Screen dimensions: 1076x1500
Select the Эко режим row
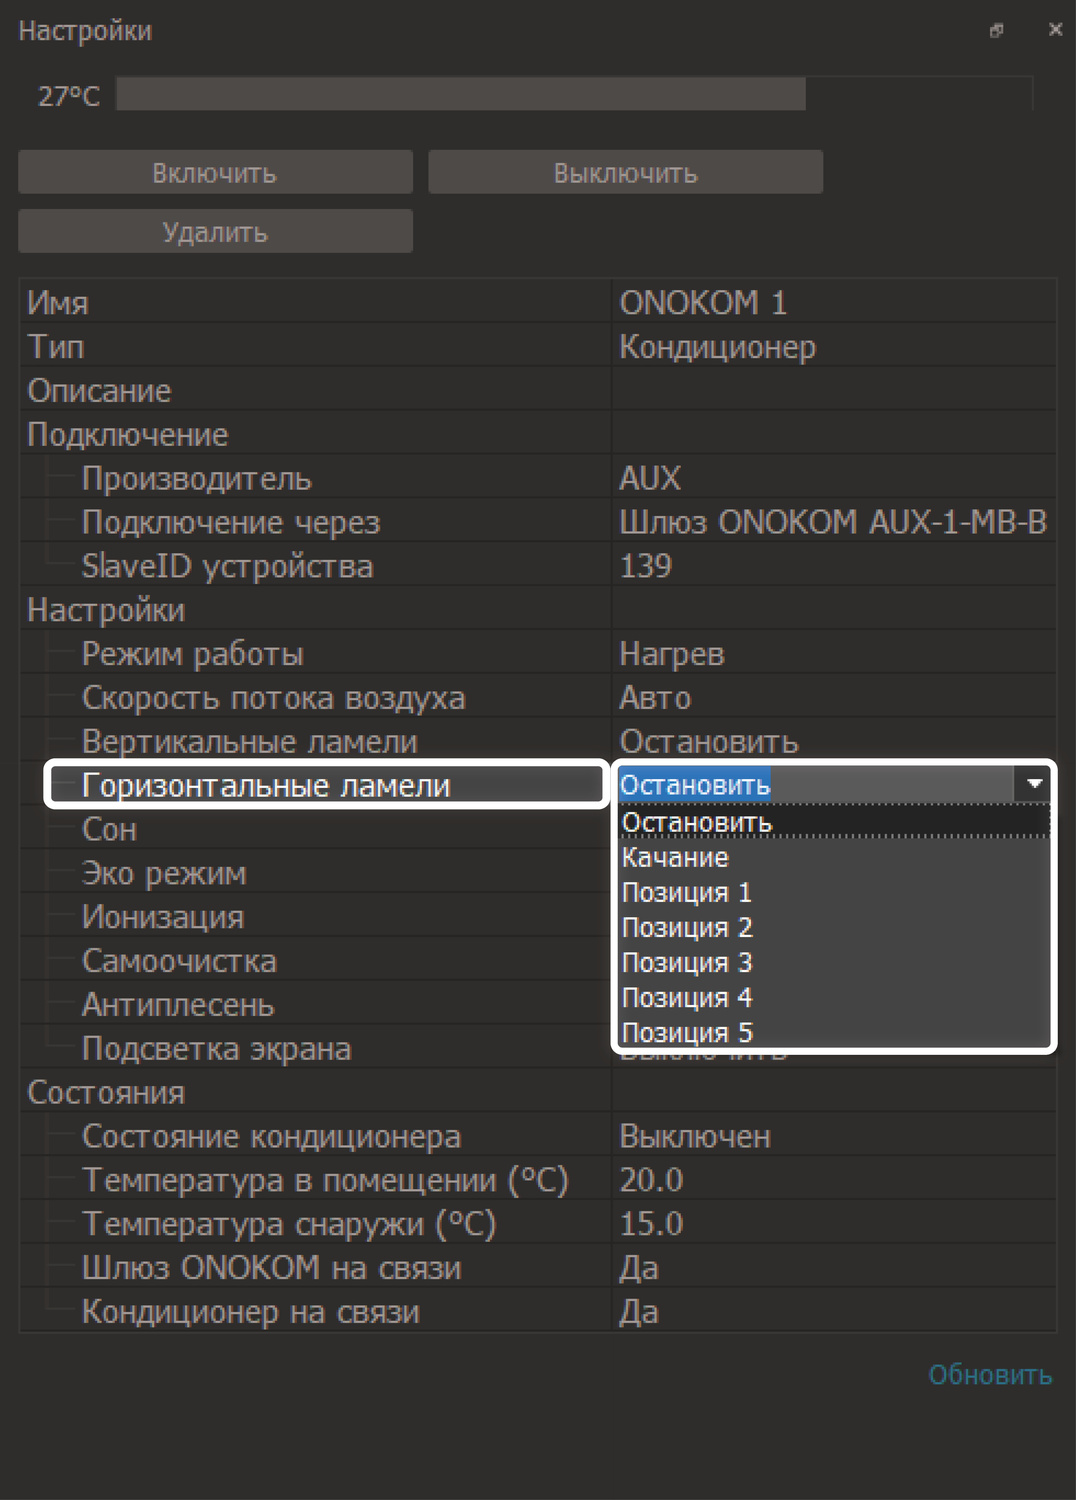coord(164,874)
